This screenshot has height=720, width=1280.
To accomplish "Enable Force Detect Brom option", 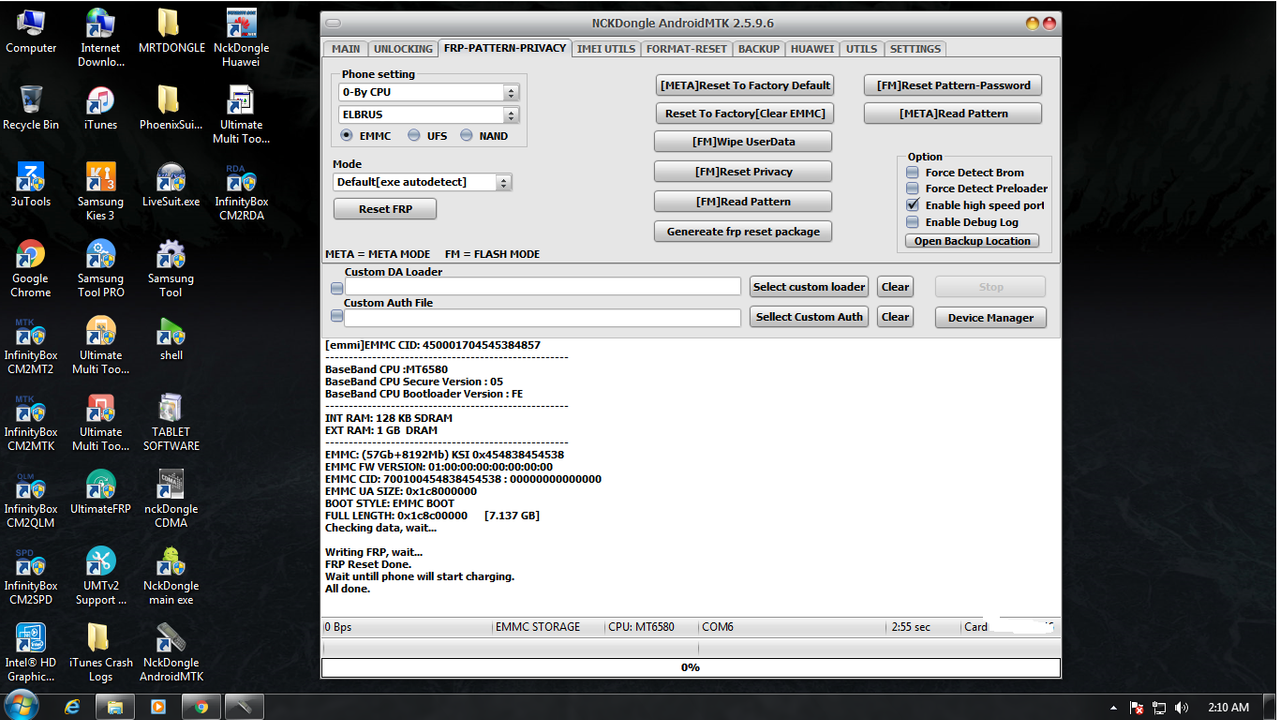I will tap(912, 173).
